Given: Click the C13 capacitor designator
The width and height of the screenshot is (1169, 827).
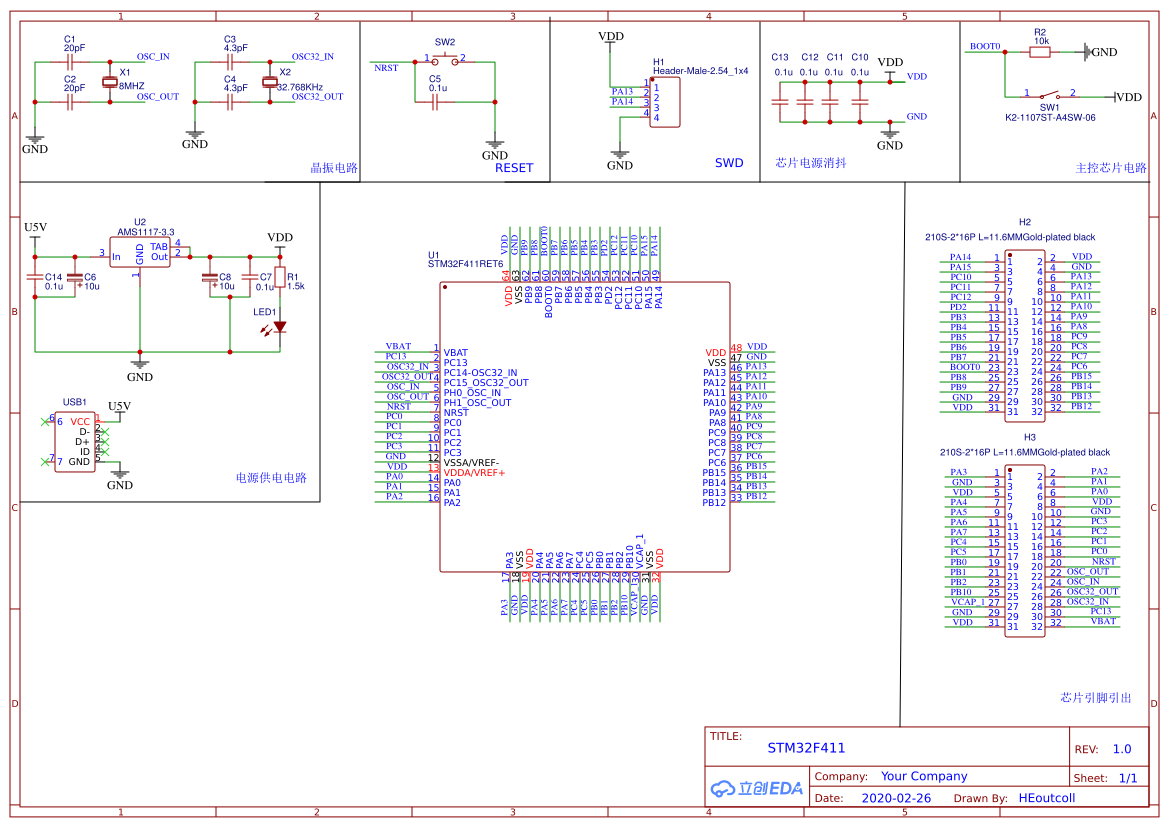Looking at the screenshot, I should coord(780,57).
